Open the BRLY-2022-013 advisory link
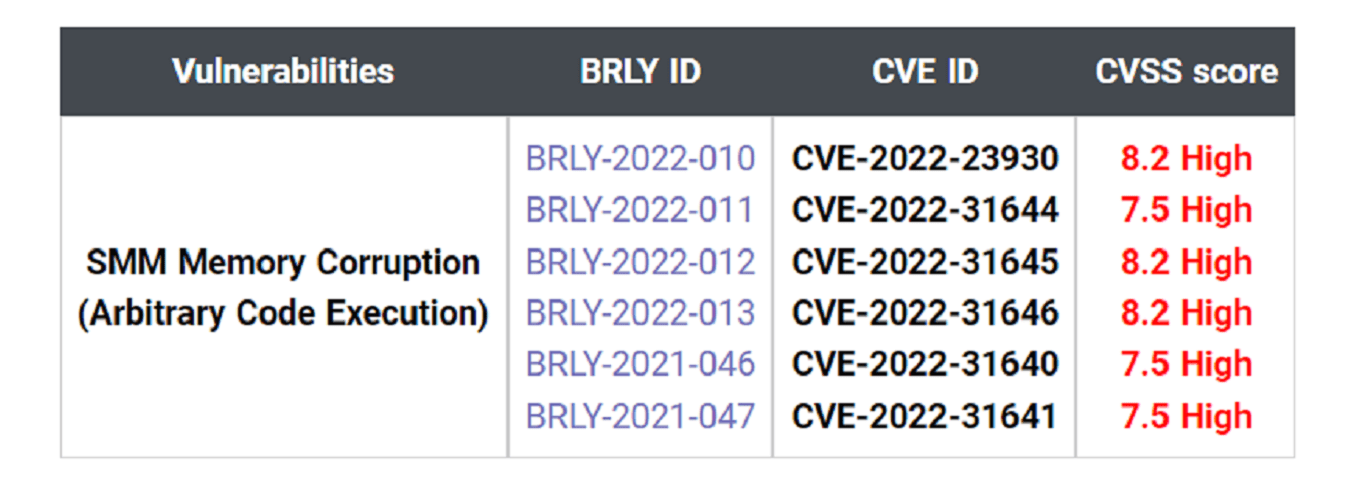1353x500 pixels. (640, 313)
